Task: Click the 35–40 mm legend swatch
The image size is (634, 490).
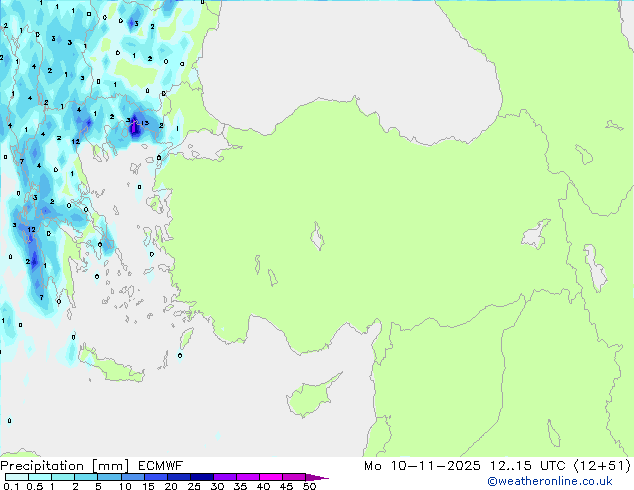Action: pyautogui.click(x=247, y=477)
